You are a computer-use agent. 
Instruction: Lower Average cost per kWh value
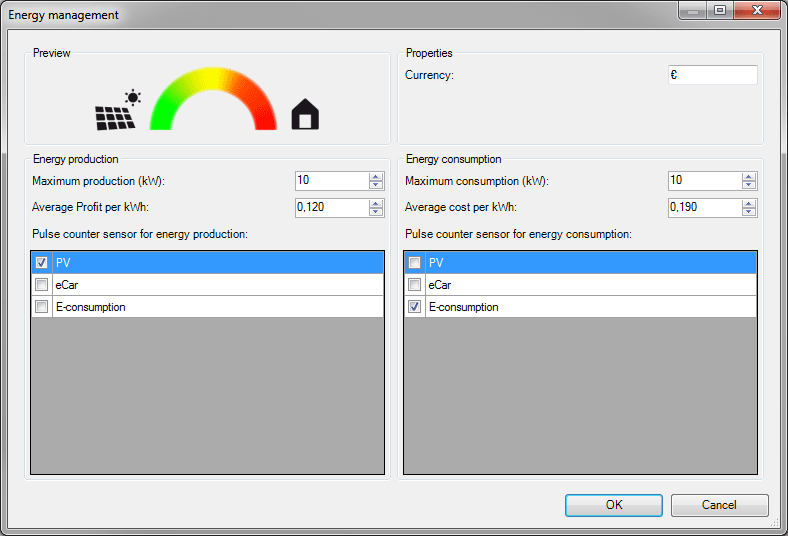point(749,212)
